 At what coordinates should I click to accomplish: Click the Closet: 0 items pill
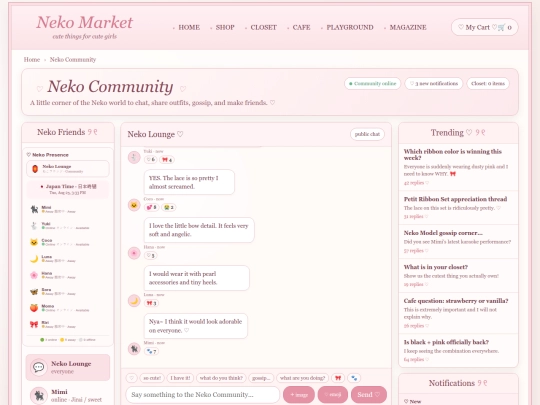point(488,83)
